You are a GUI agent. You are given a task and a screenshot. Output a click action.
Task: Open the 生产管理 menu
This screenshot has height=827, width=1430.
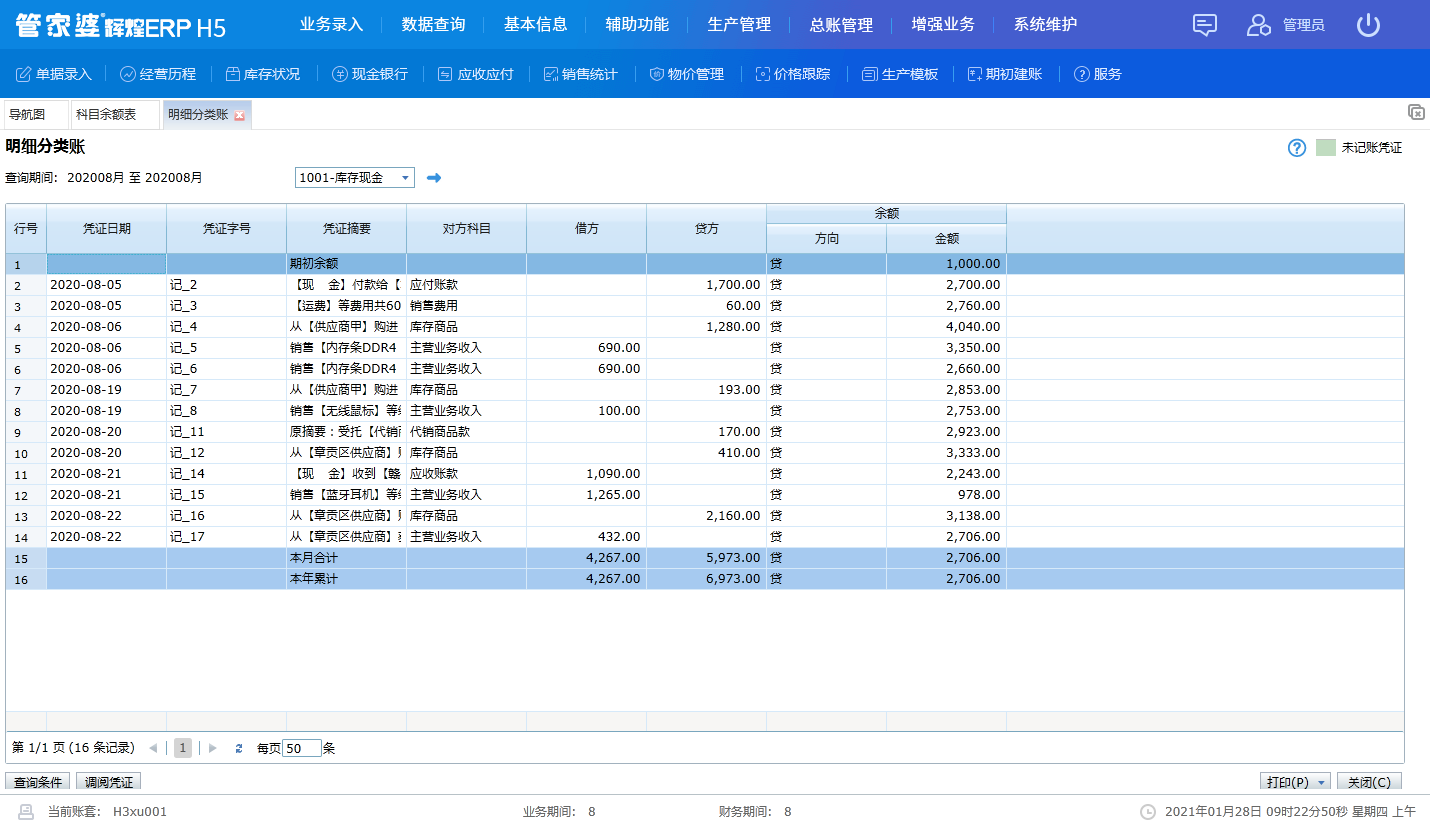(x=739, y=25)
